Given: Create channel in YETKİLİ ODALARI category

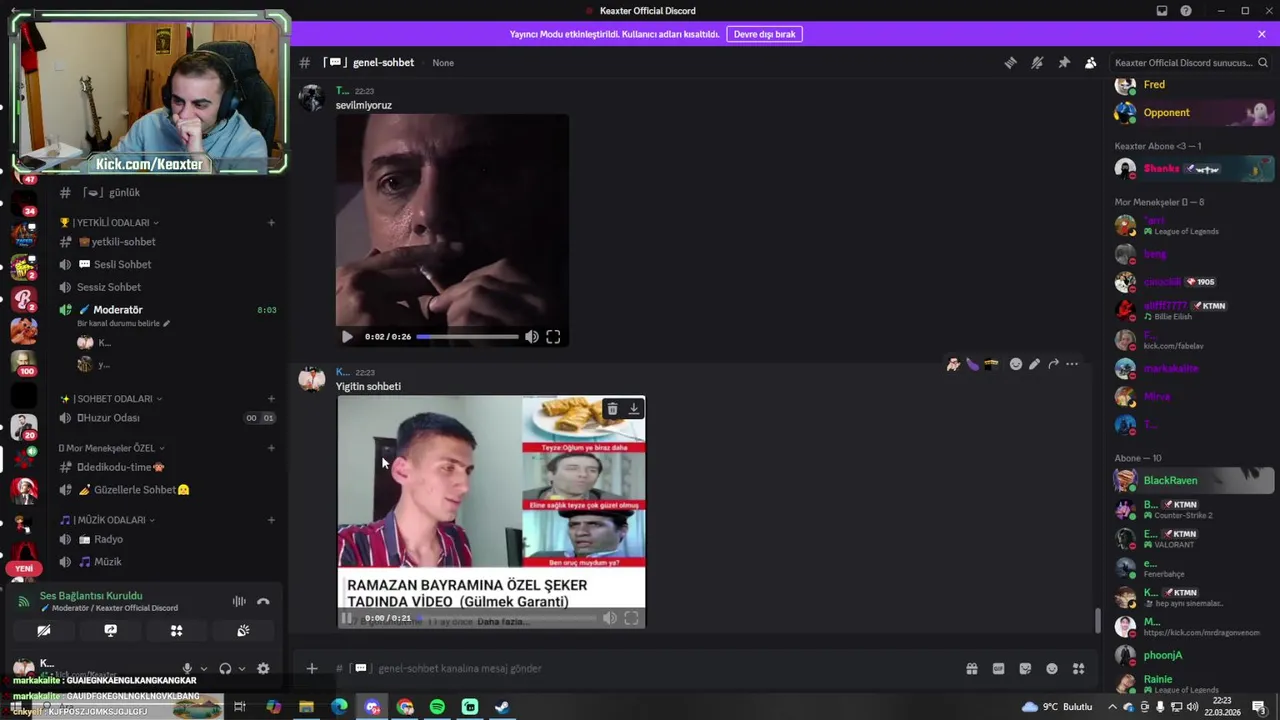Looking at the screenshot, I should [271, 223].
